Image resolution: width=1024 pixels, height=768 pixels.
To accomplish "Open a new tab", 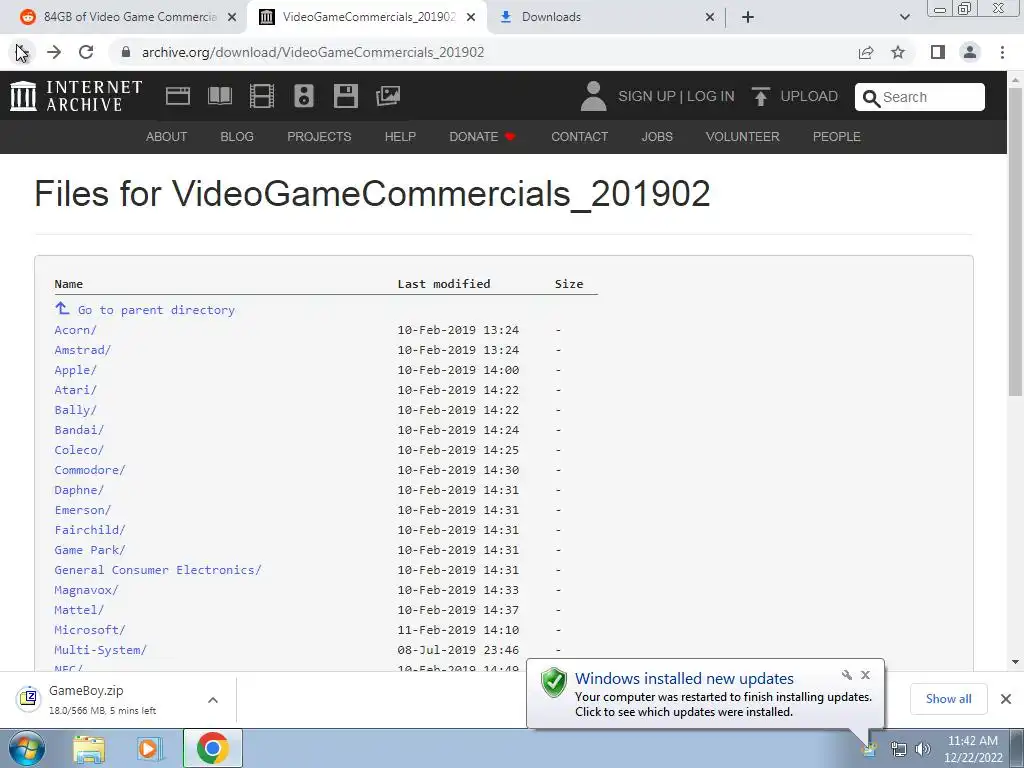I will point(748,17).
